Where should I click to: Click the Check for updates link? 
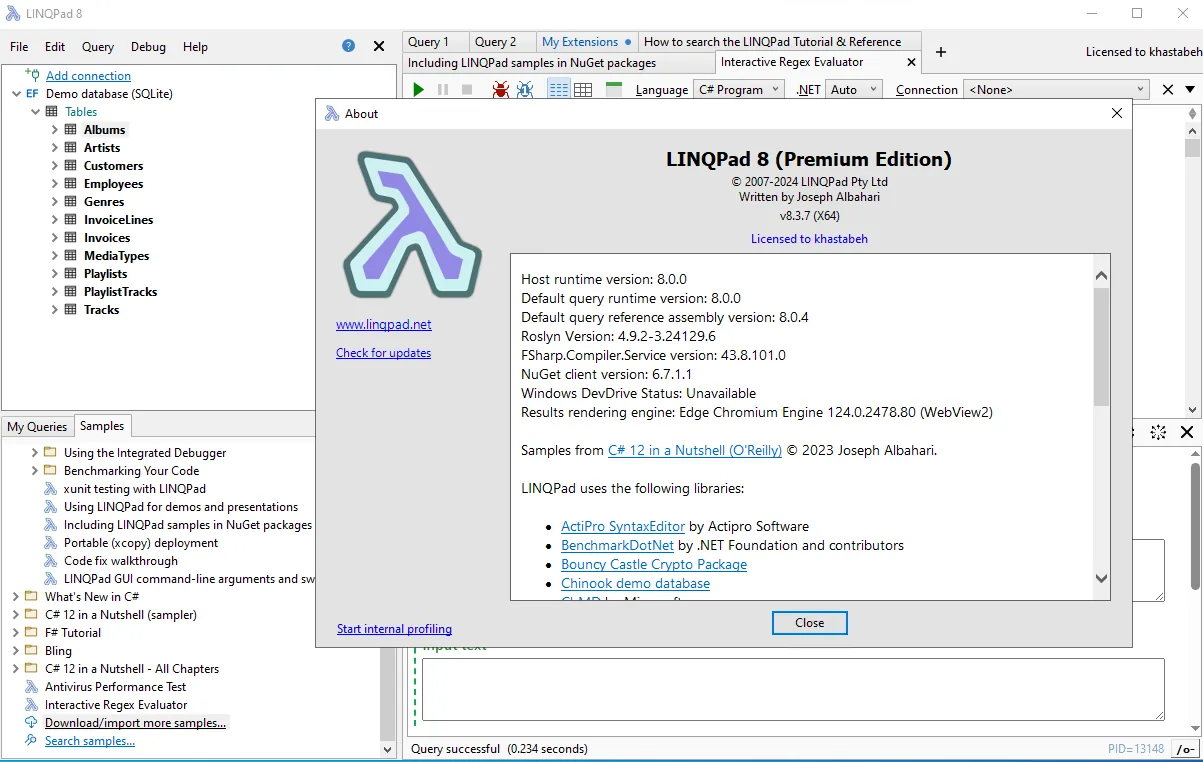pyautogui.click(x=384, y=353)
